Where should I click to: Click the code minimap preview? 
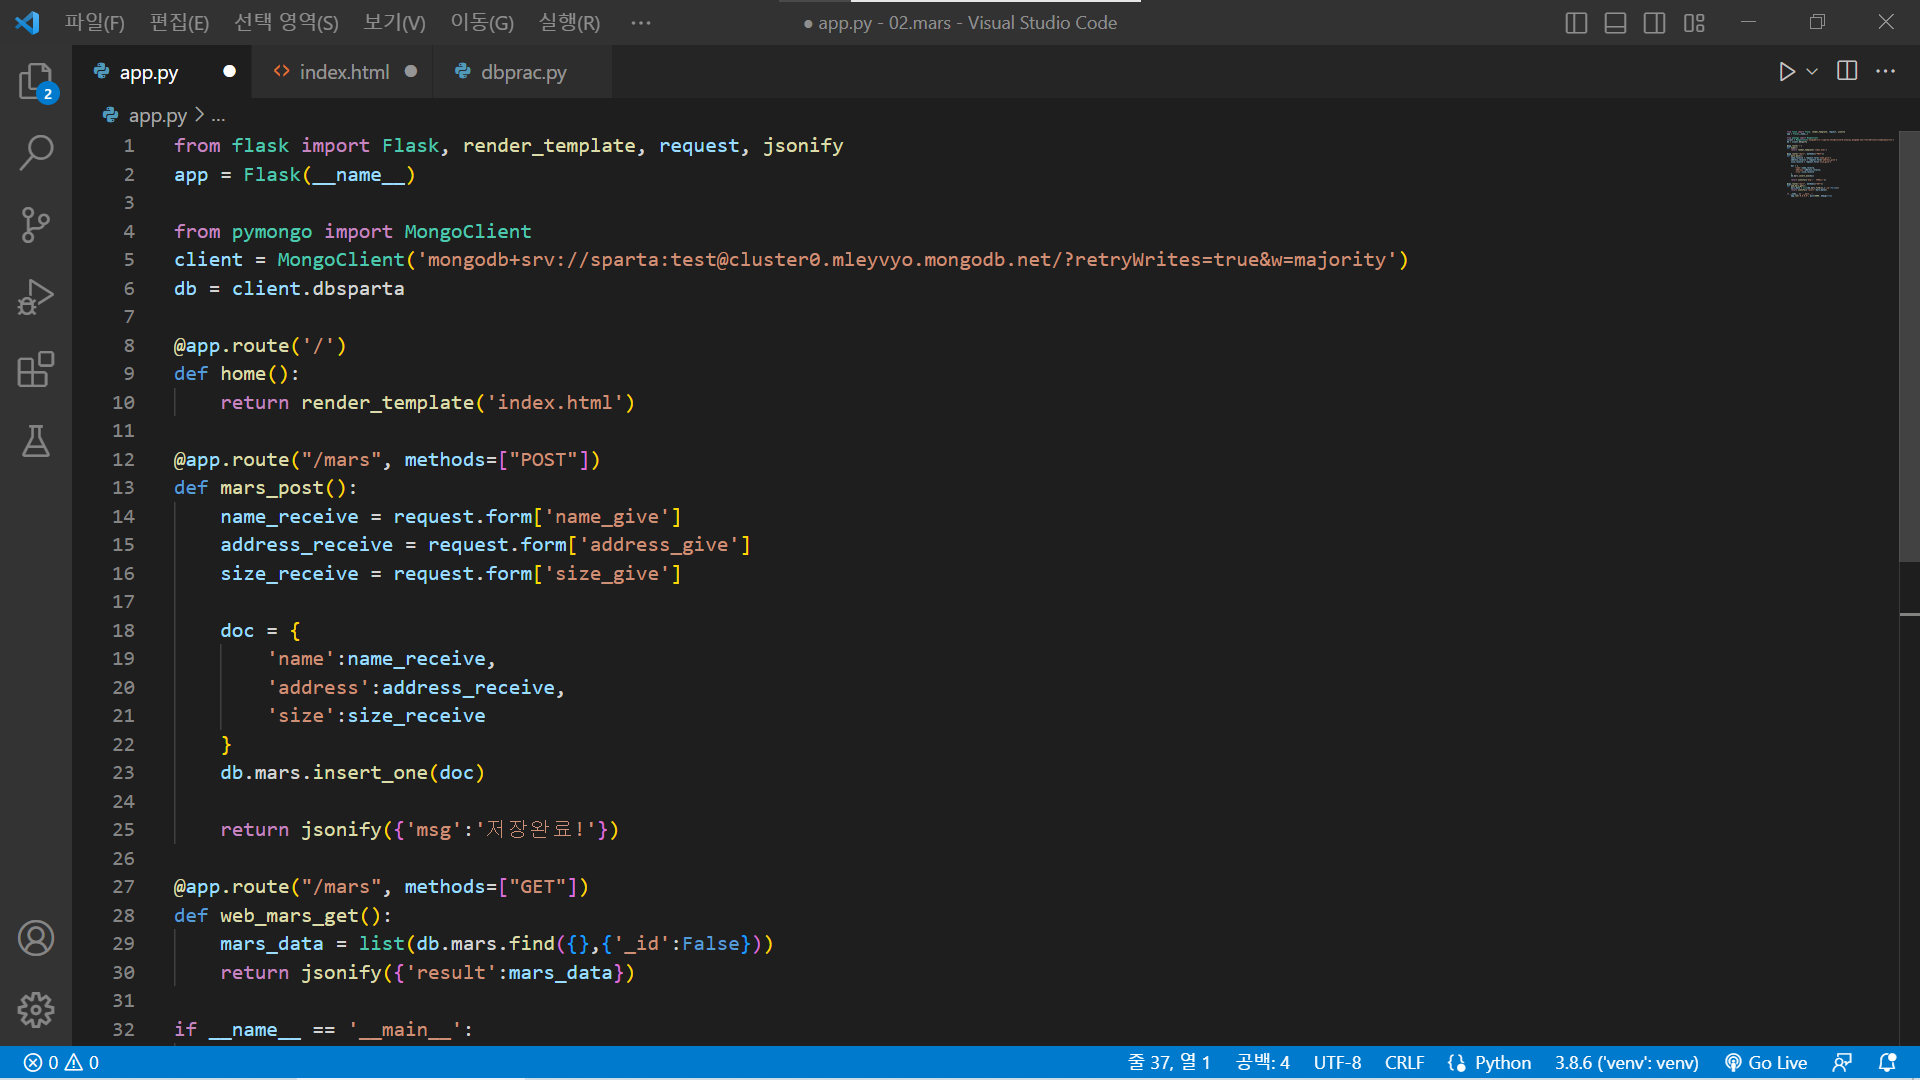tap(1838, 164)
